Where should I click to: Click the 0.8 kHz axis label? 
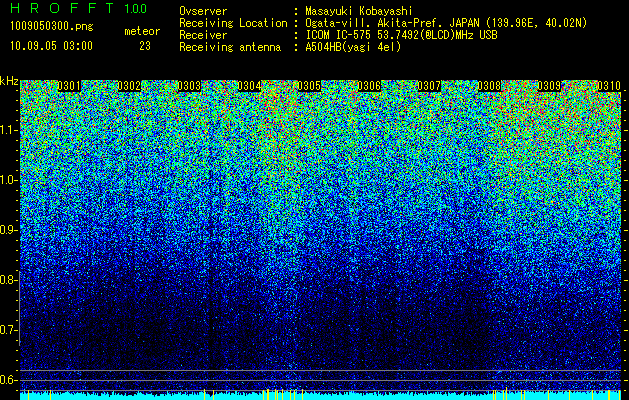tap(8, 280)
